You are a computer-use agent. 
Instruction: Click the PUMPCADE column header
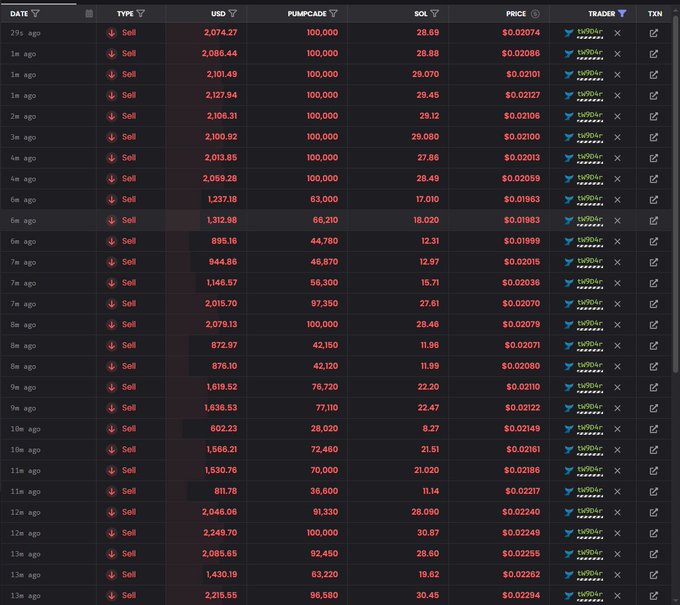click(x=307, y=14)
